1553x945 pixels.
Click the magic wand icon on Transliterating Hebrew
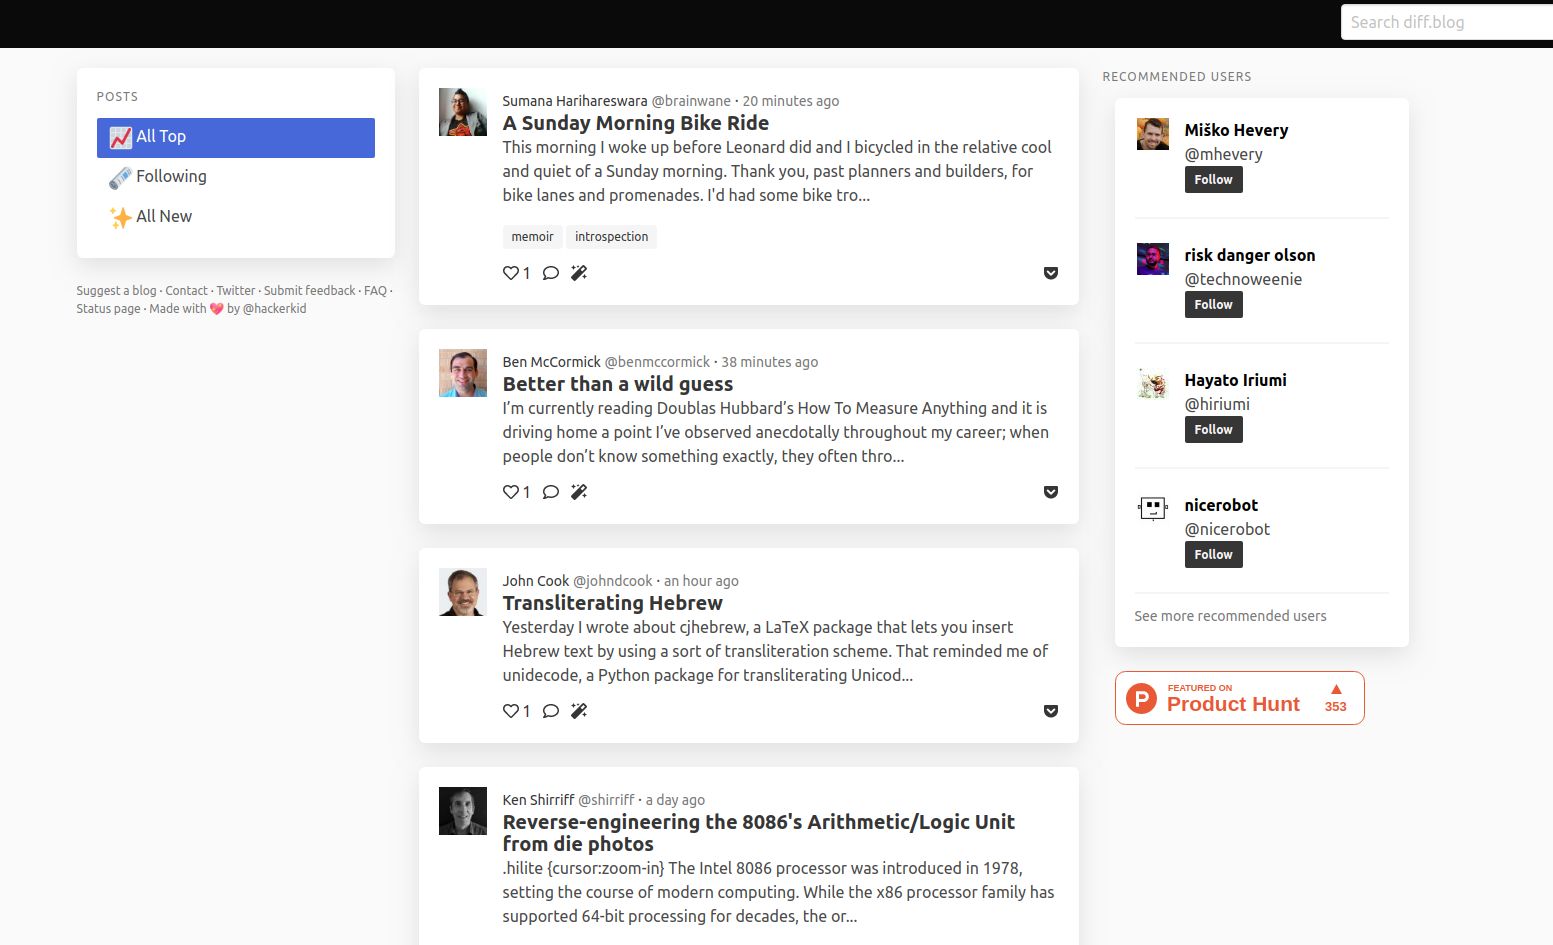(578, 710)
